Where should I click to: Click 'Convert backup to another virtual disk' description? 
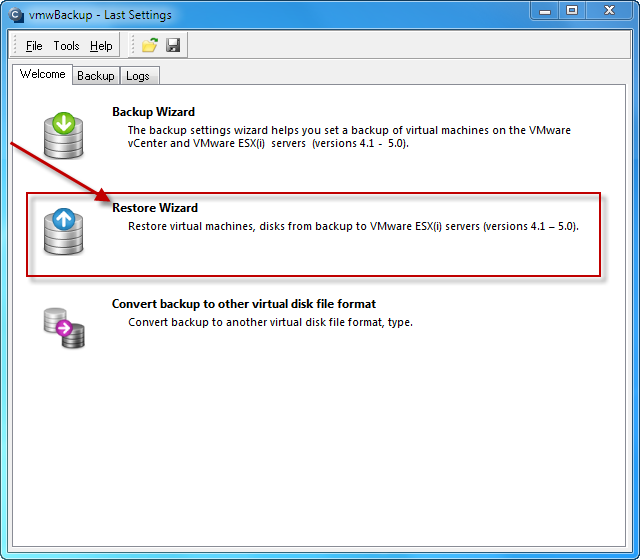tap(270, 322)
